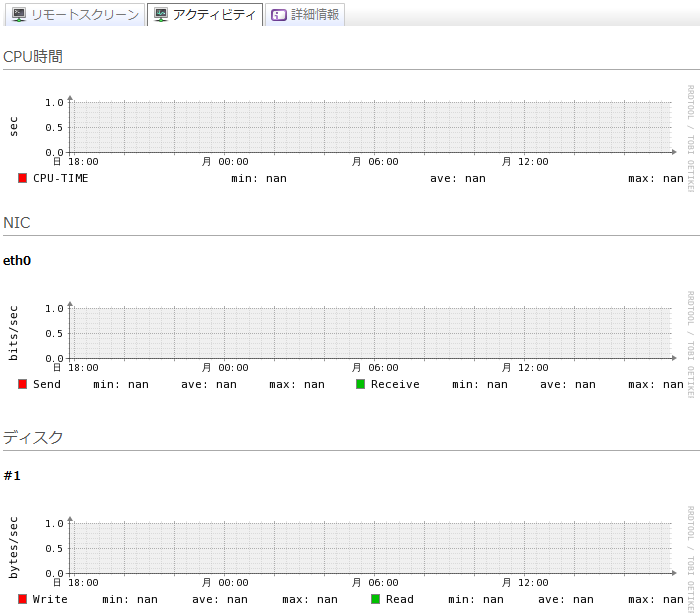Viewport: 700px width, 615px height.
Task: Click the purple detailed info icon
Action: click(279, 15)
